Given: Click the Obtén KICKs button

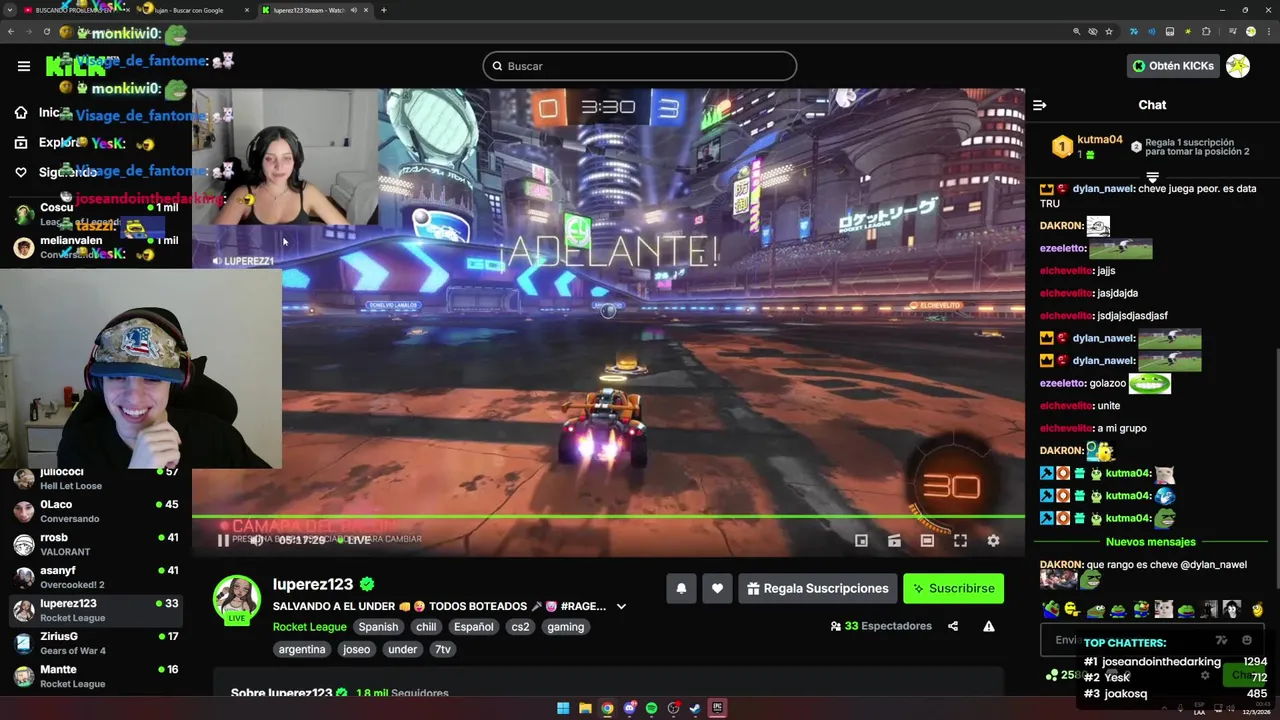Looking at the screenshot, I should click(1173, 66).
